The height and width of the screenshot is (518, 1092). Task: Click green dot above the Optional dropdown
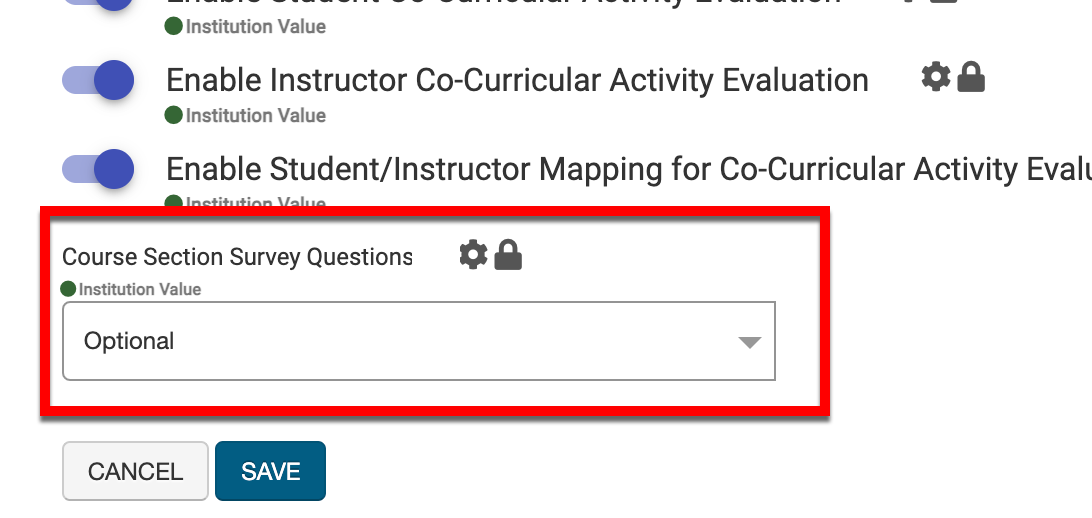pyautogui.click(x=68, y=289)
